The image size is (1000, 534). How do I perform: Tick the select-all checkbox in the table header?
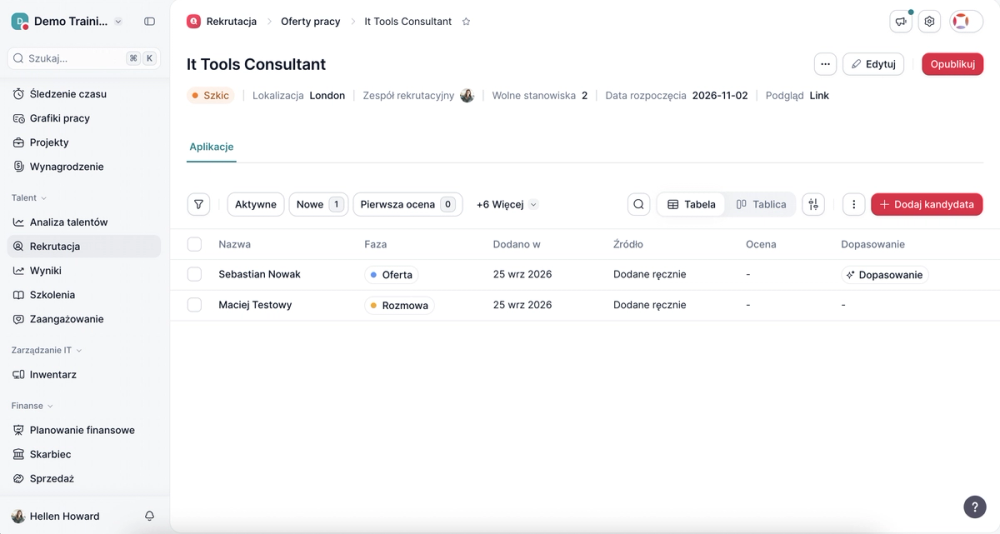(195, 244)
